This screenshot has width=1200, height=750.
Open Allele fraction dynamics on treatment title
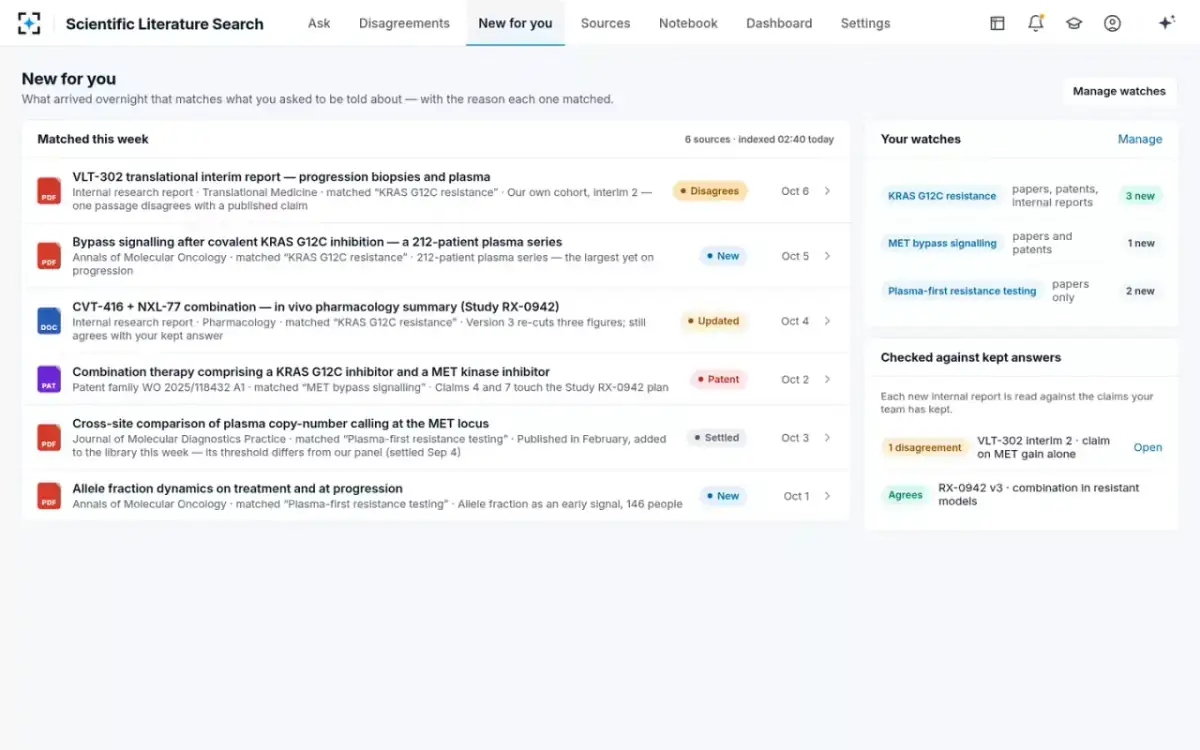pos(237,489)
